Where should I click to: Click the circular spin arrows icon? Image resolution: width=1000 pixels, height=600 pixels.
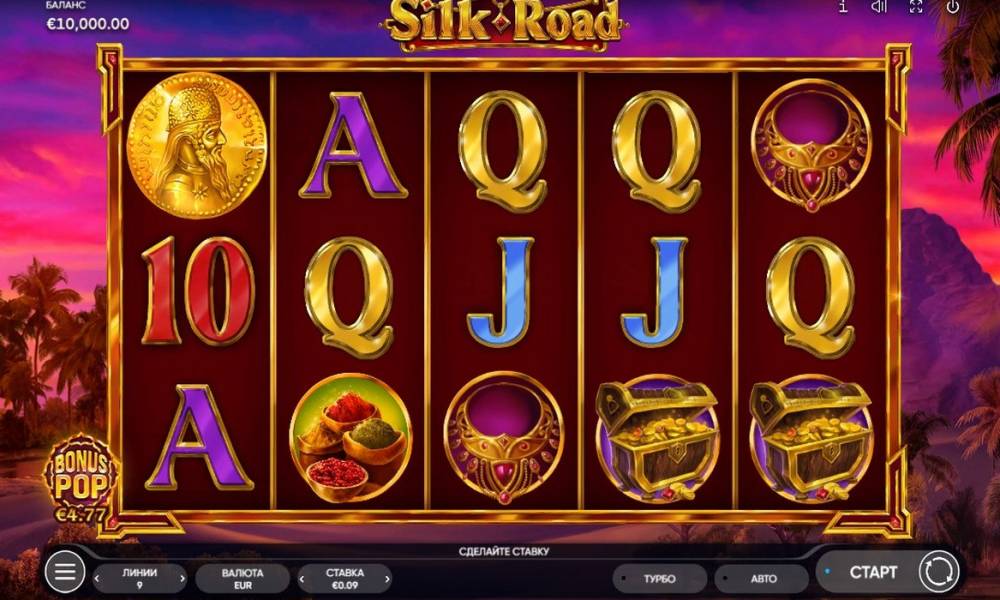coord(938,571)
